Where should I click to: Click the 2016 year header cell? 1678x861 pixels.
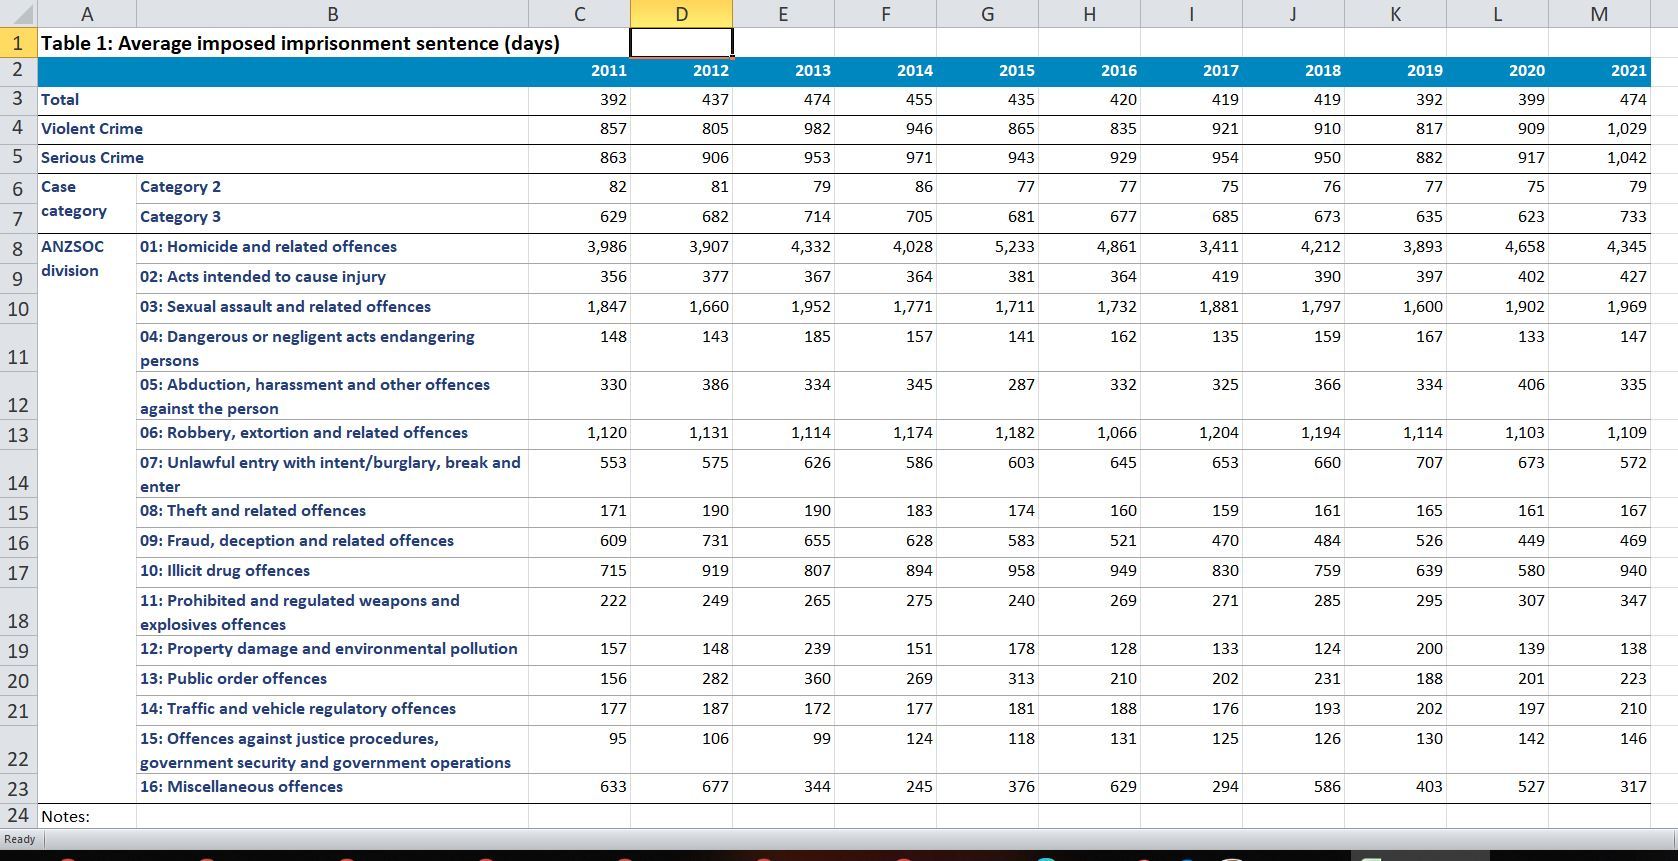(1118, 71)
